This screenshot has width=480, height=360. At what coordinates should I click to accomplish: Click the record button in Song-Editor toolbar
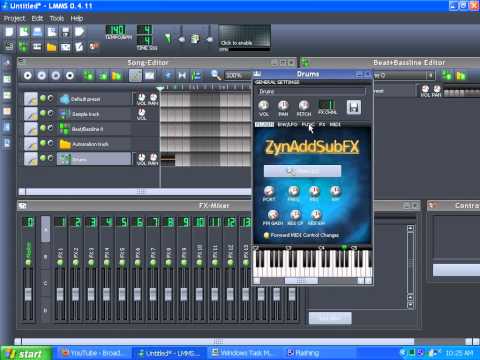42,76
